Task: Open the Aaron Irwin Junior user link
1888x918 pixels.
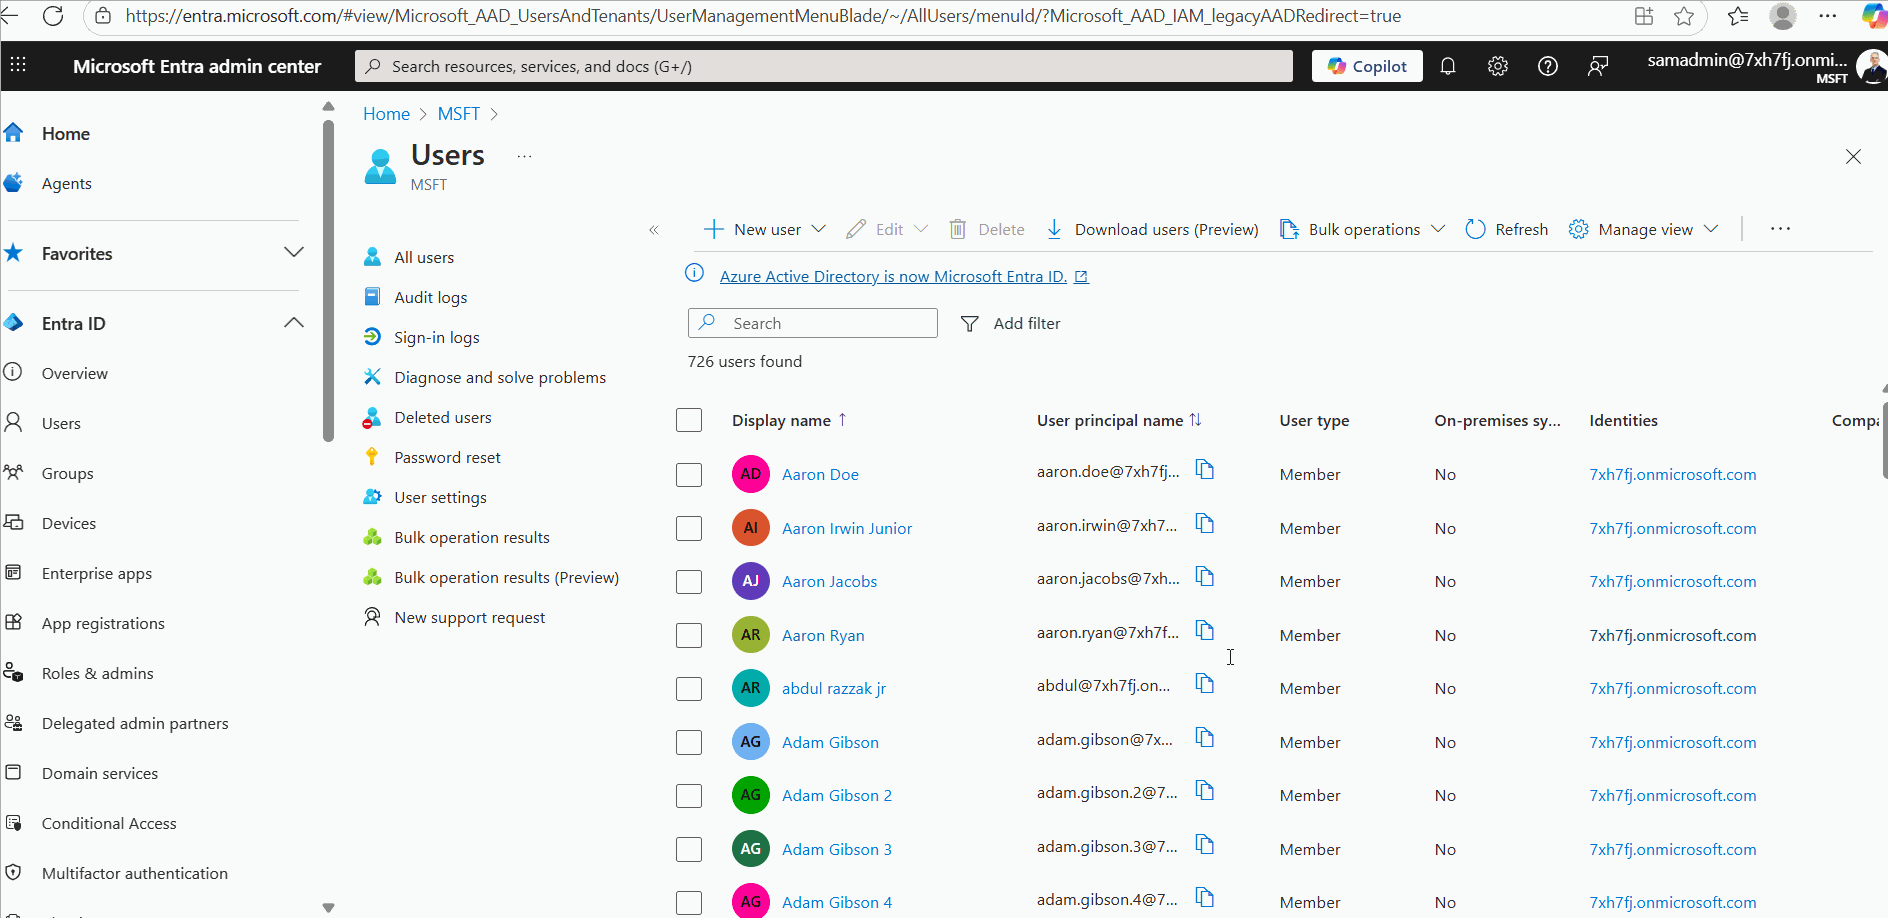Action: click(846, 528)
